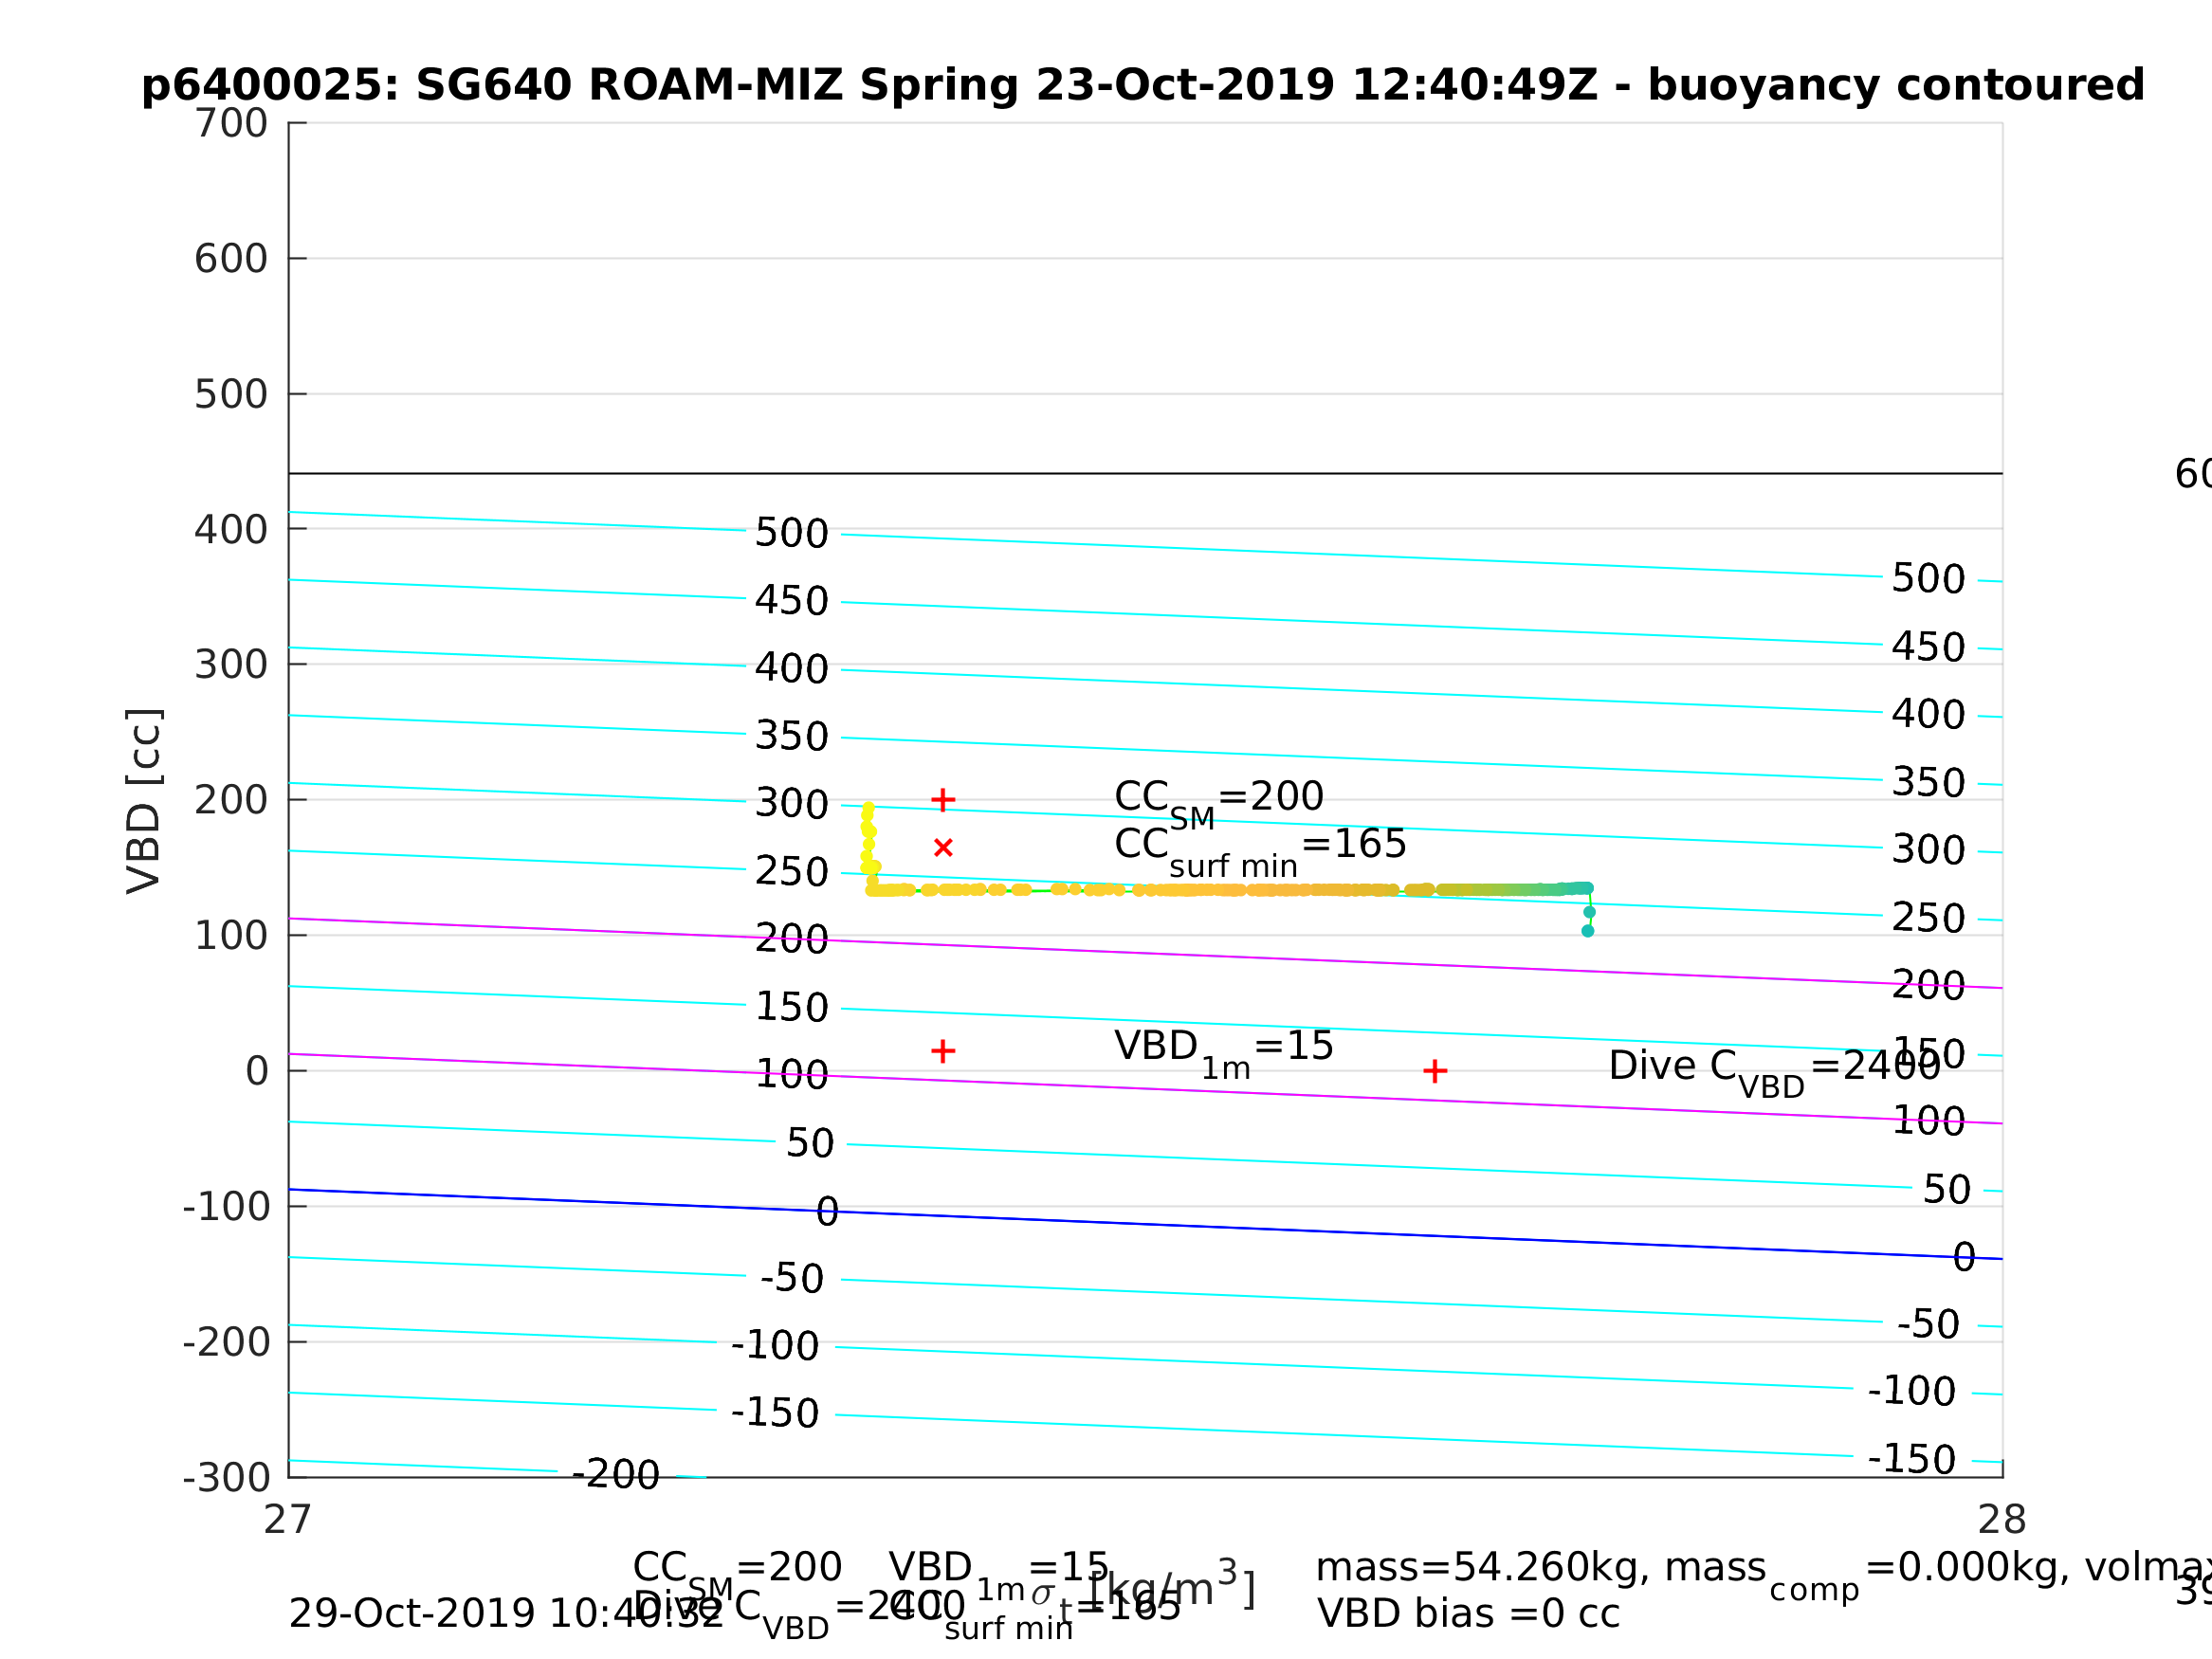Click the right-column contour label -100
The height and width of the screenshot is (1659, 2212).
1912,1391
